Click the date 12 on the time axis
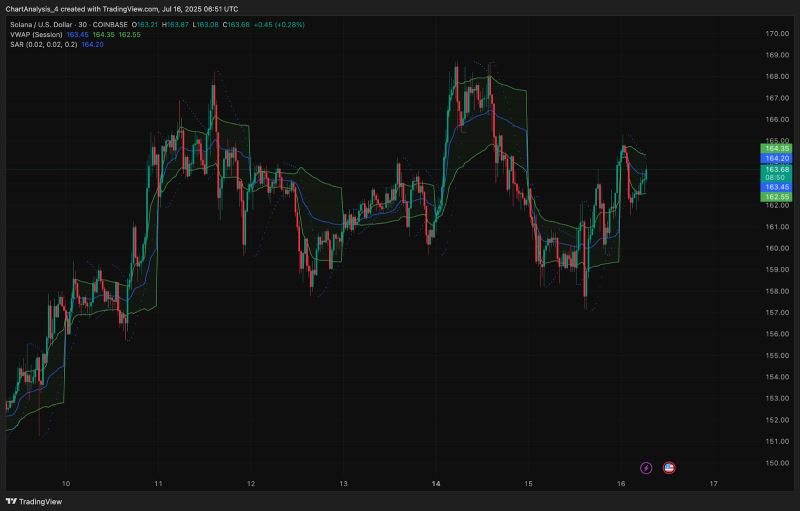This screenshot has height=511, width=800. coord(251,483)
